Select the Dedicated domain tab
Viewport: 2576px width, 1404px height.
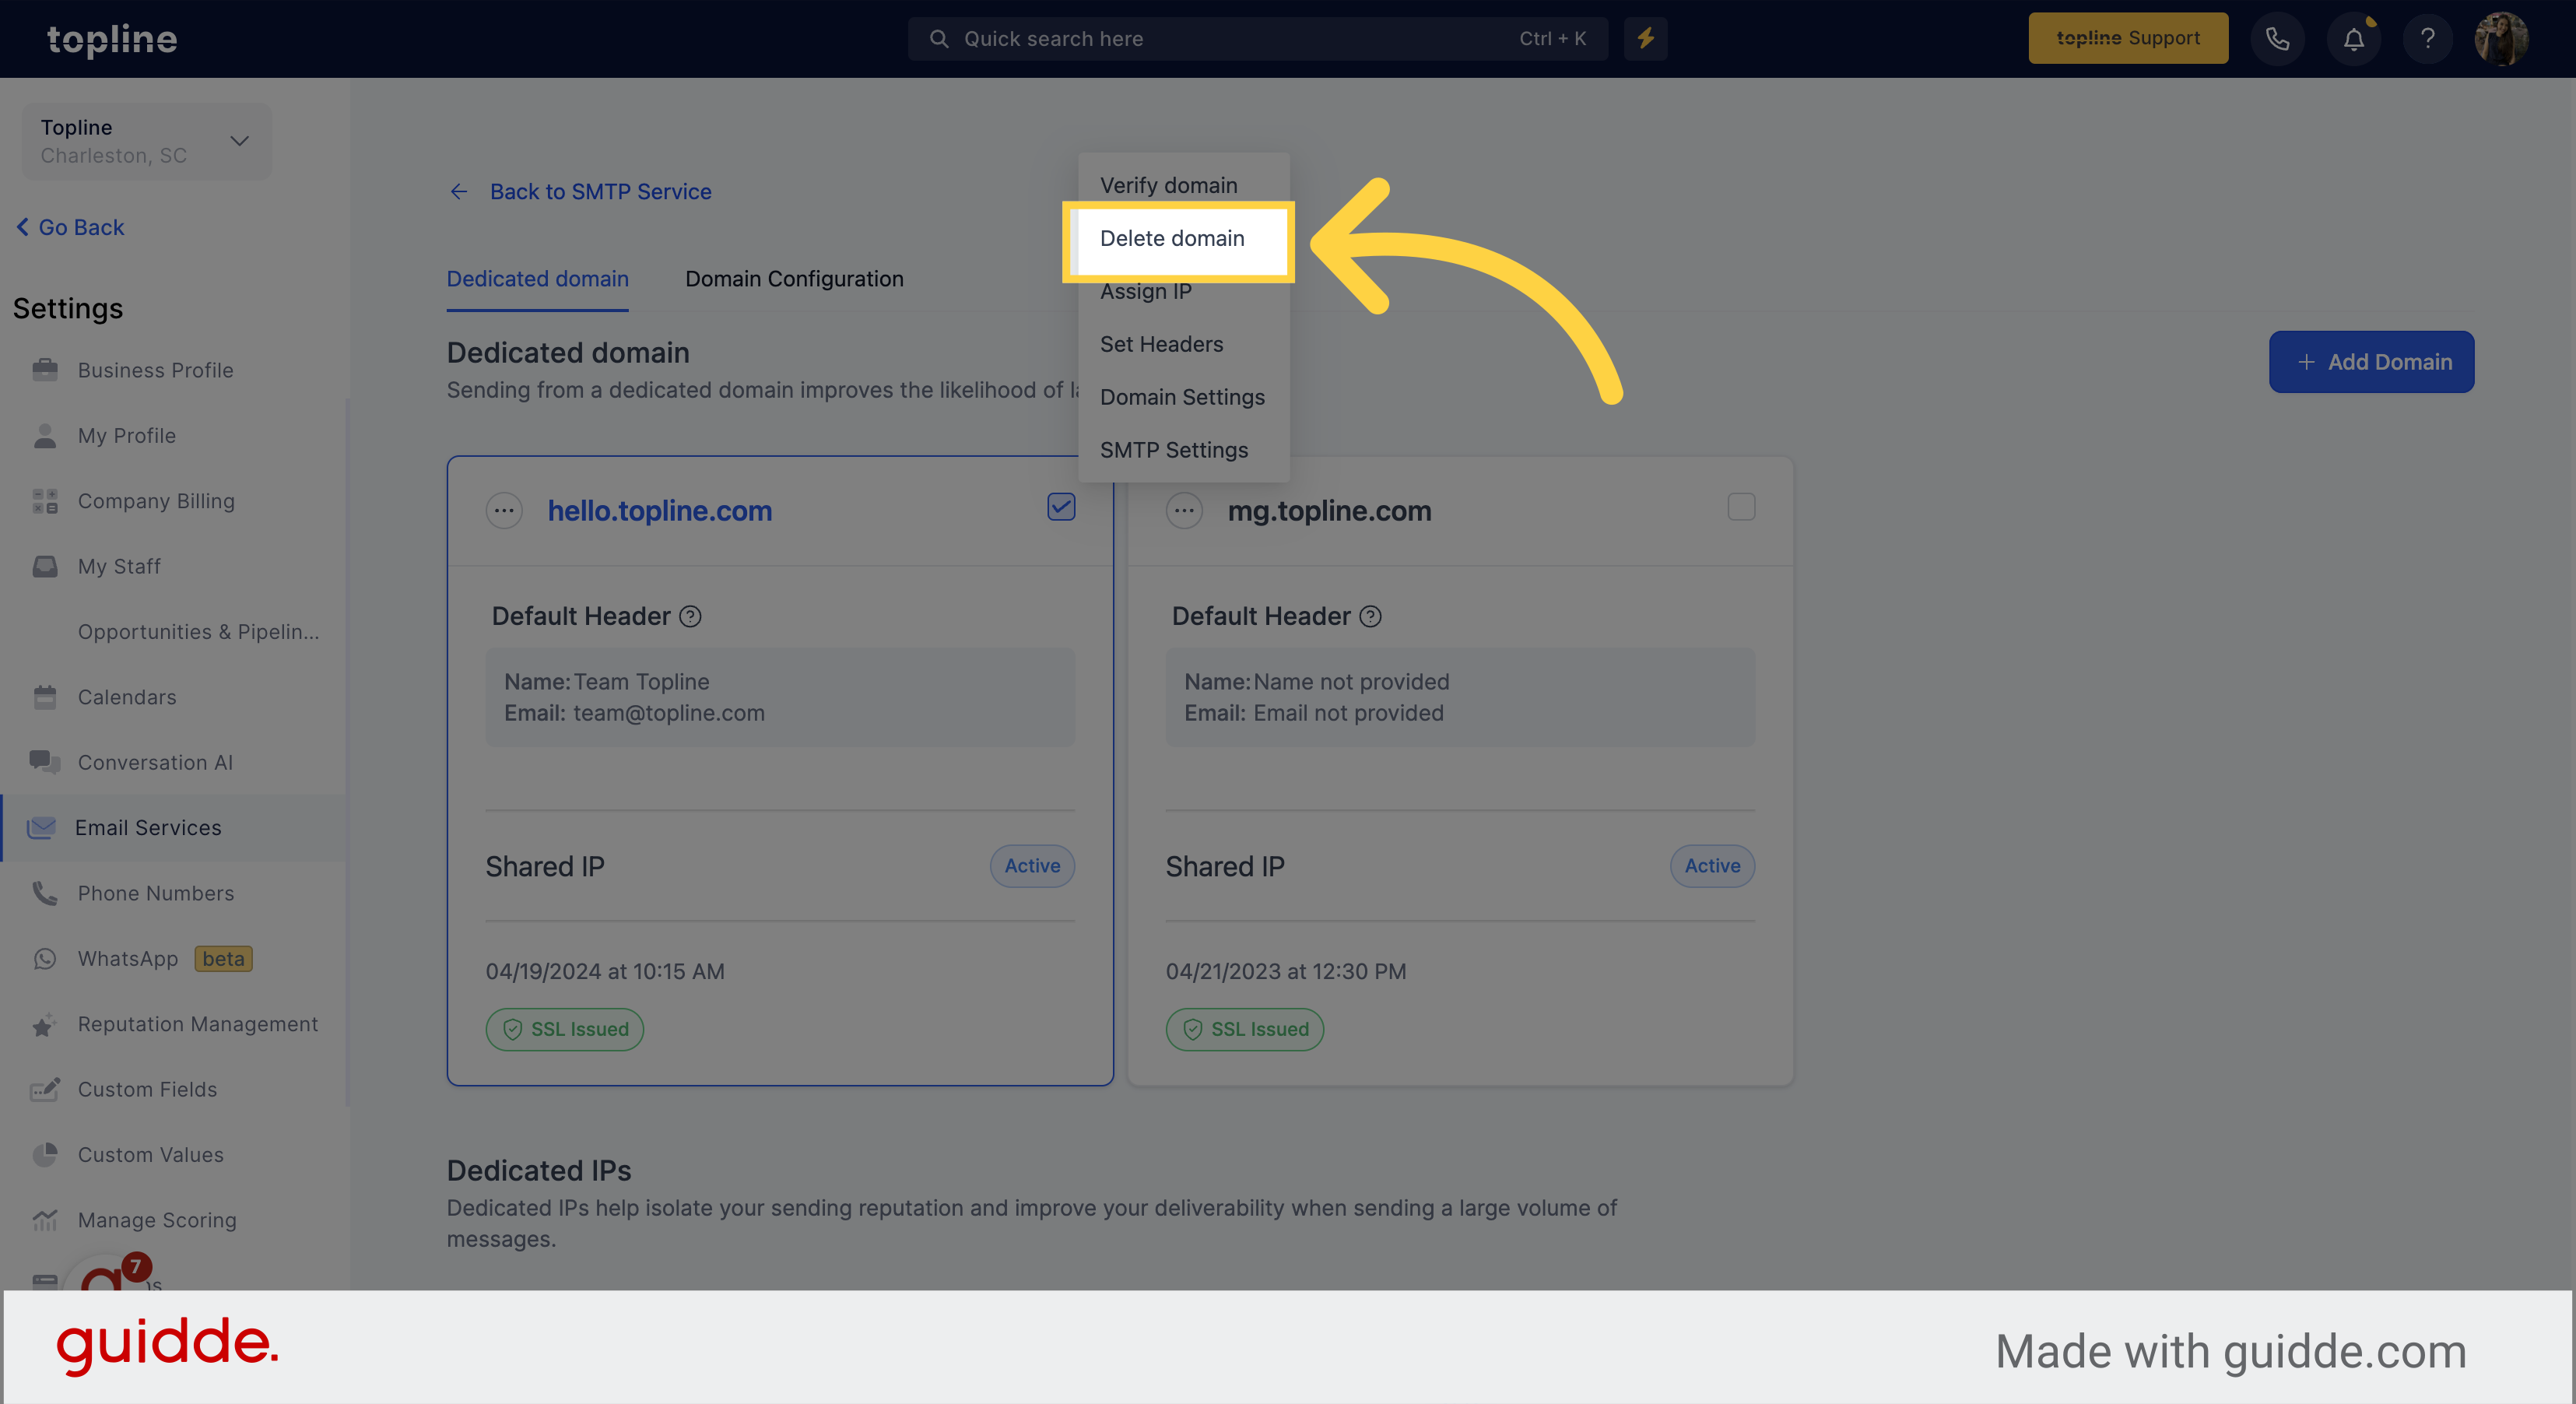(x=538, y=279)
